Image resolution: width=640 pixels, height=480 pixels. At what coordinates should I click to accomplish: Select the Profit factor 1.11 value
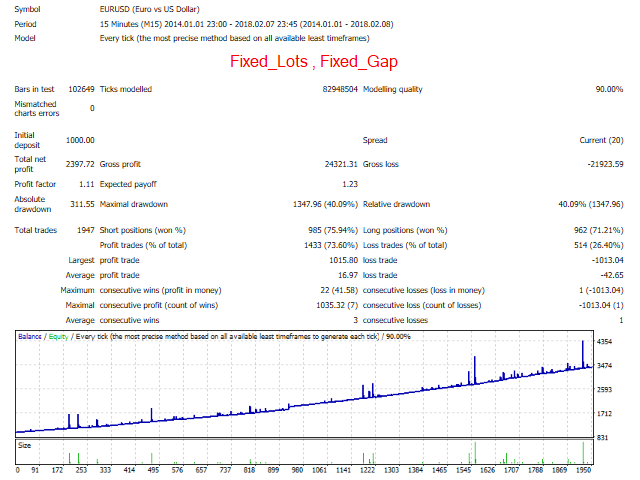(x=86, y=183)
